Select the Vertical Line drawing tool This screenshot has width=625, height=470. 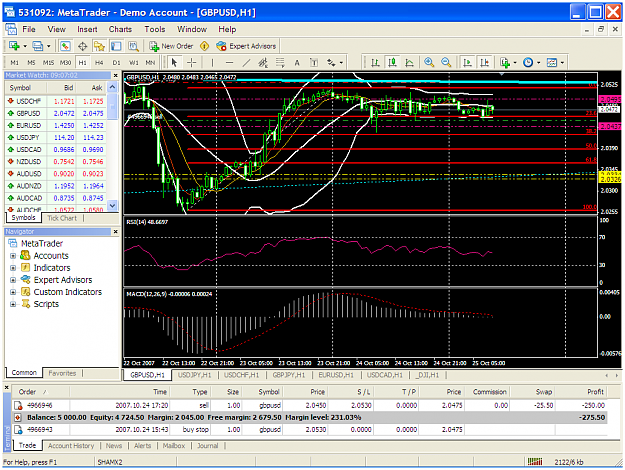pos(212,63)
